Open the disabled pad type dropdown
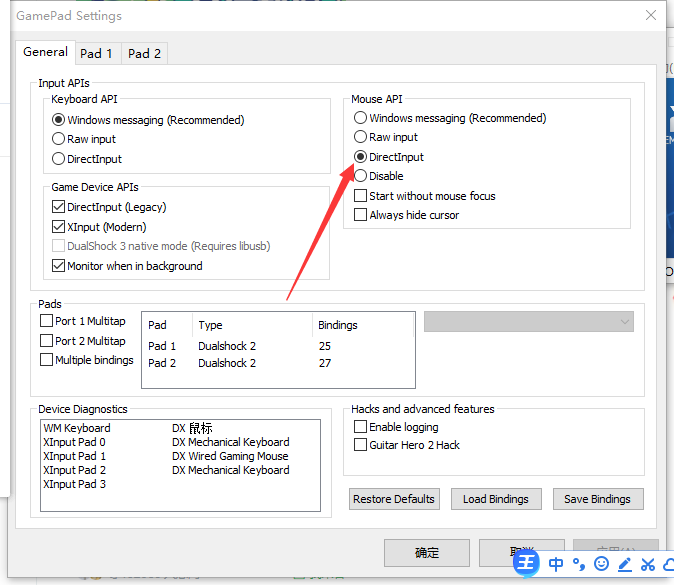 pos(529,321)
